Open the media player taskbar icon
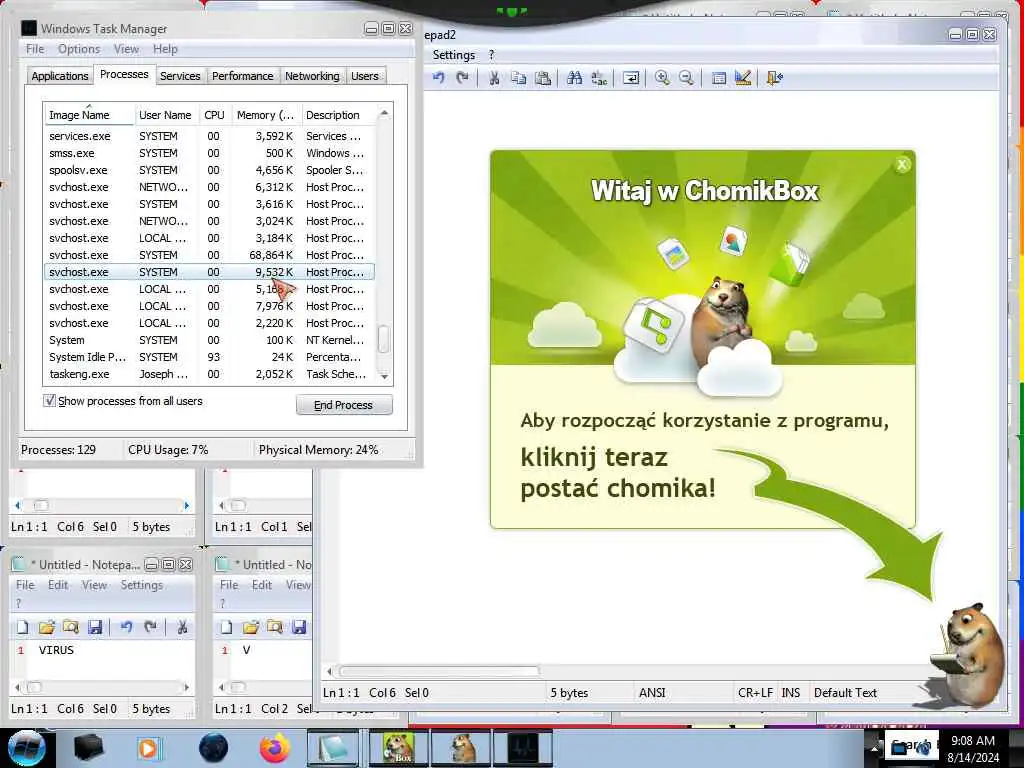The height and width of the screenshot is (768, 1024). point(148,748)
